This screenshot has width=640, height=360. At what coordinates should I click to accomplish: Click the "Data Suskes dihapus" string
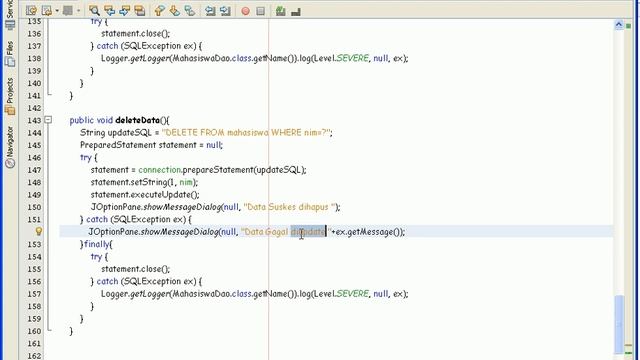pos(290,207)
